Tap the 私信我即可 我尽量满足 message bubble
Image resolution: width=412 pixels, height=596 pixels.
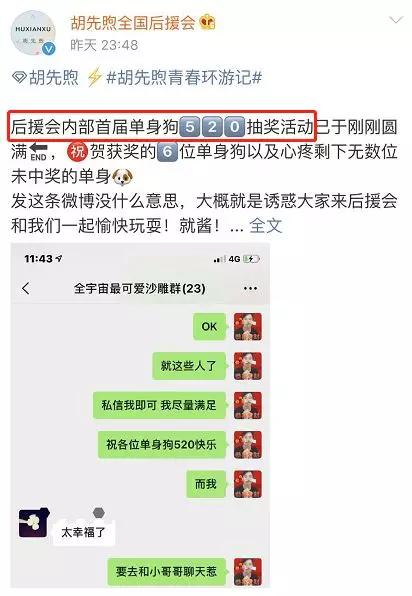[x=159, y=405]
